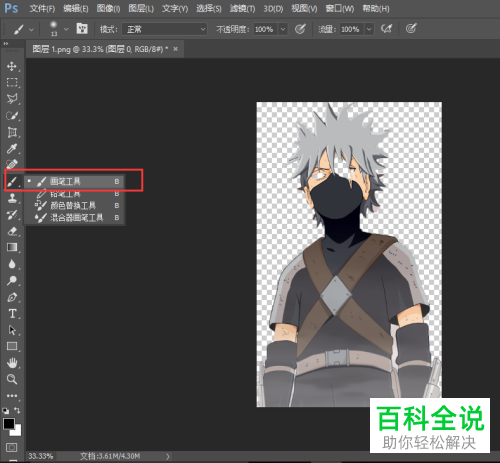Select the Hand tool
Image resolution: width=500 pixels, height=463 pixels.
(12, 363)
